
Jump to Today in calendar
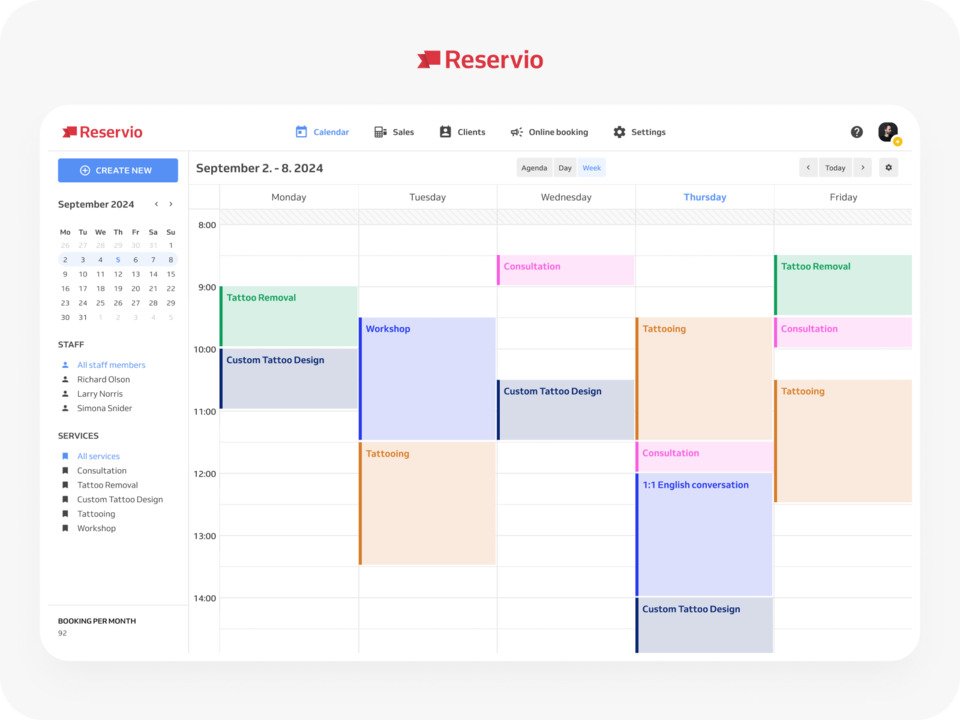835,168
